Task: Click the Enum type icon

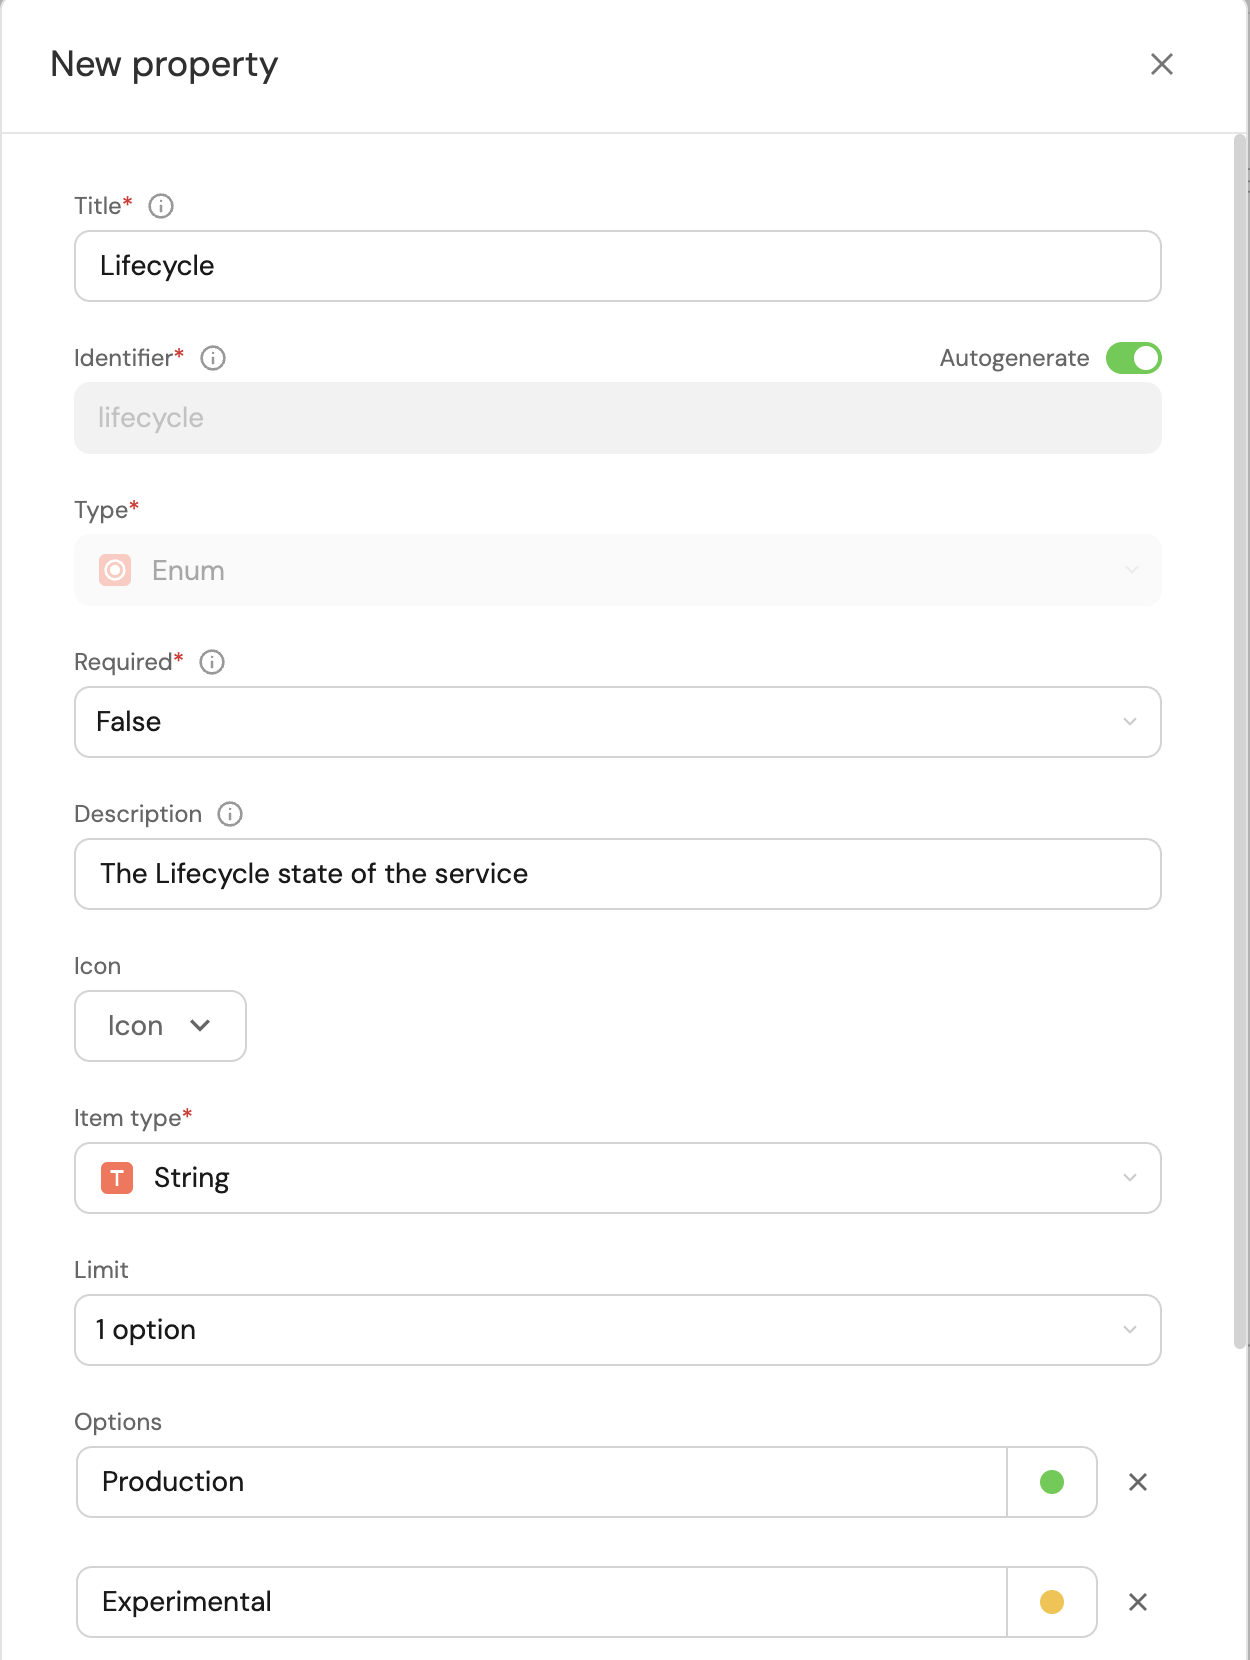Action: [115, 570]
